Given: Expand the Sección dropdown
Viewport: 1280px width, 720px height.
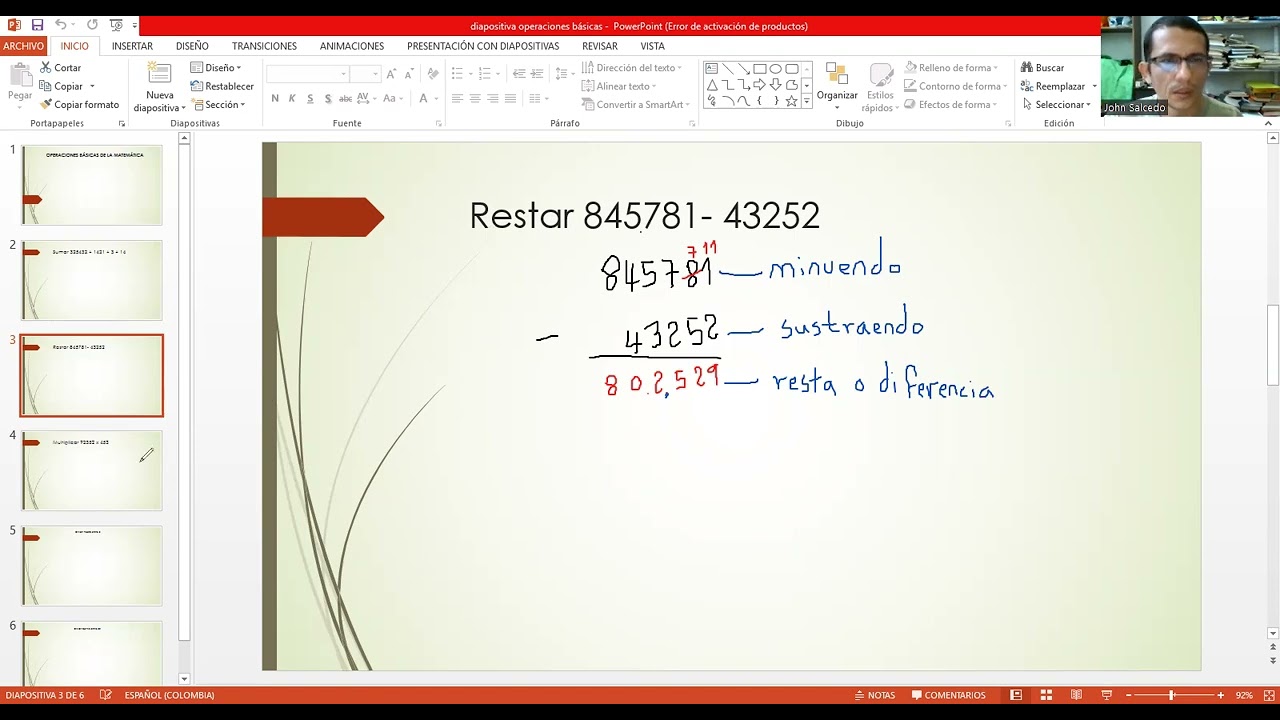Looking at the screenshot, I should pyautogui.click(x=219, y=104).
